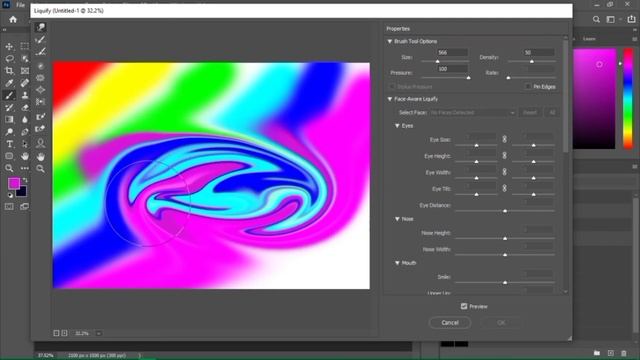
Task: Click the Pressure value field showing 100
Action: tap(452, 69)
